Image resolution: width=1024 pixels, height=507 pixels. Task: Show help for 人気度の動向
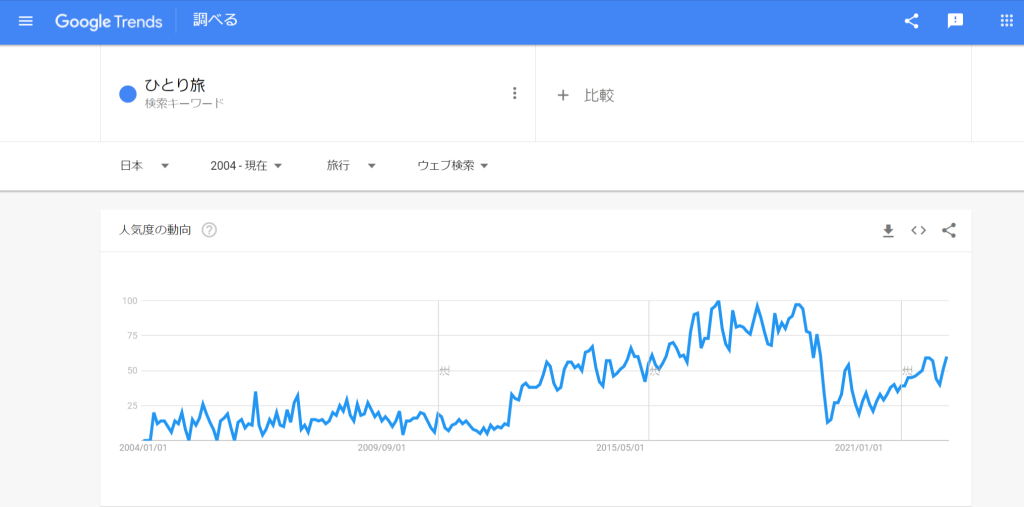pos(209,231)
